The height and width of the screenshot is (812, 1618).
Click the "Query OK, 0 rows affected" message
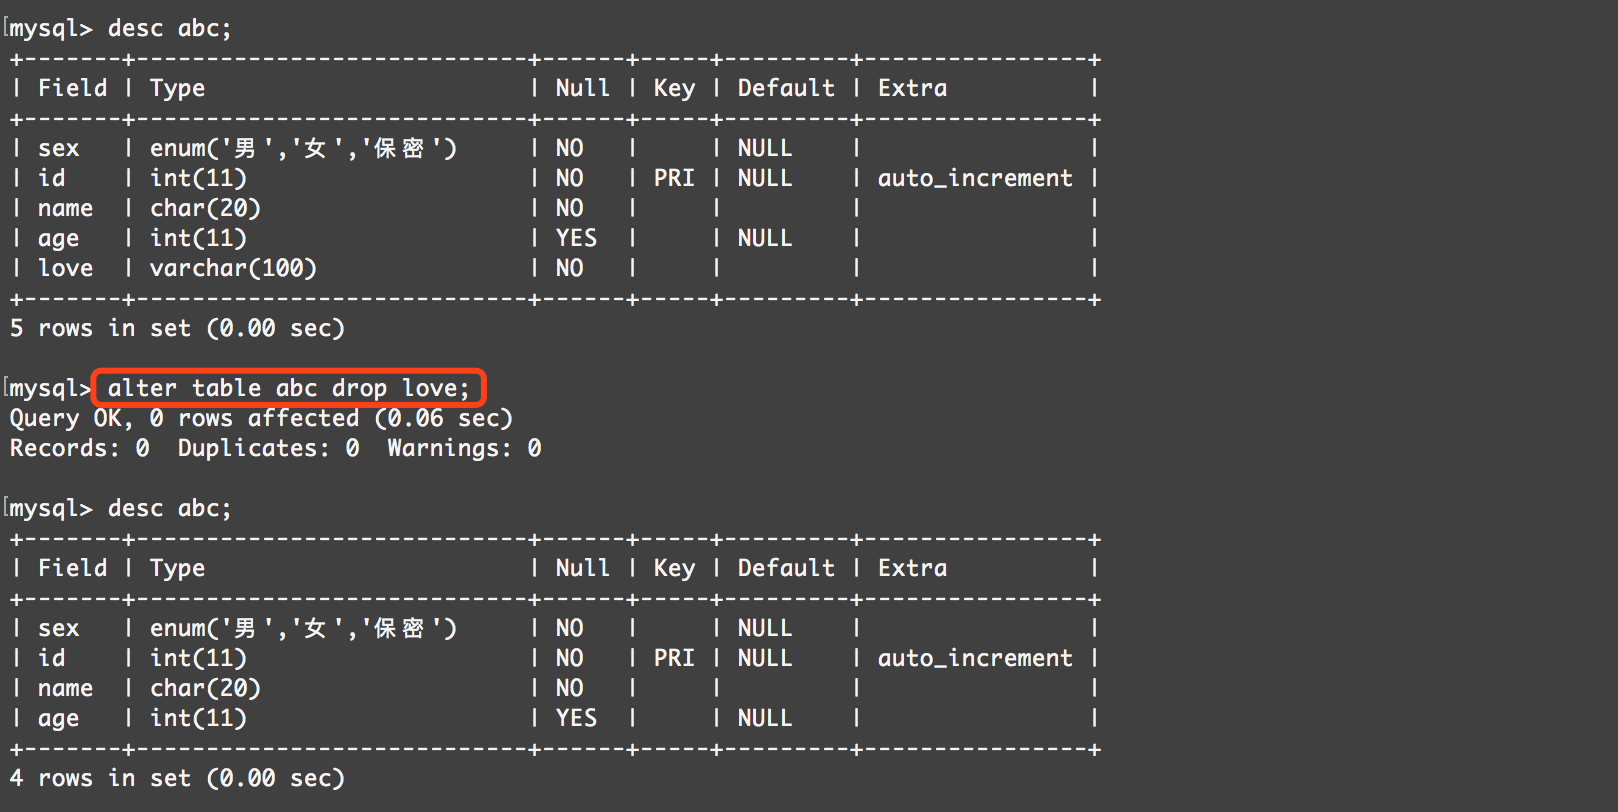pyautogui.click(x=260, y=418)
